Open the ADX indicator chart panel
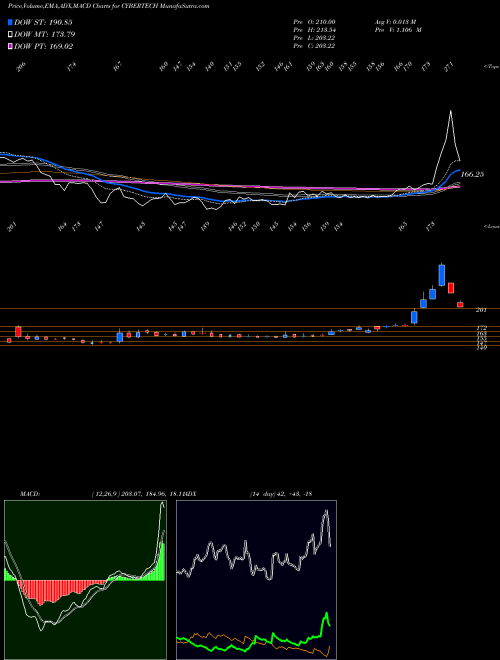The image size is (500, 660). click(x=256, y=580)
